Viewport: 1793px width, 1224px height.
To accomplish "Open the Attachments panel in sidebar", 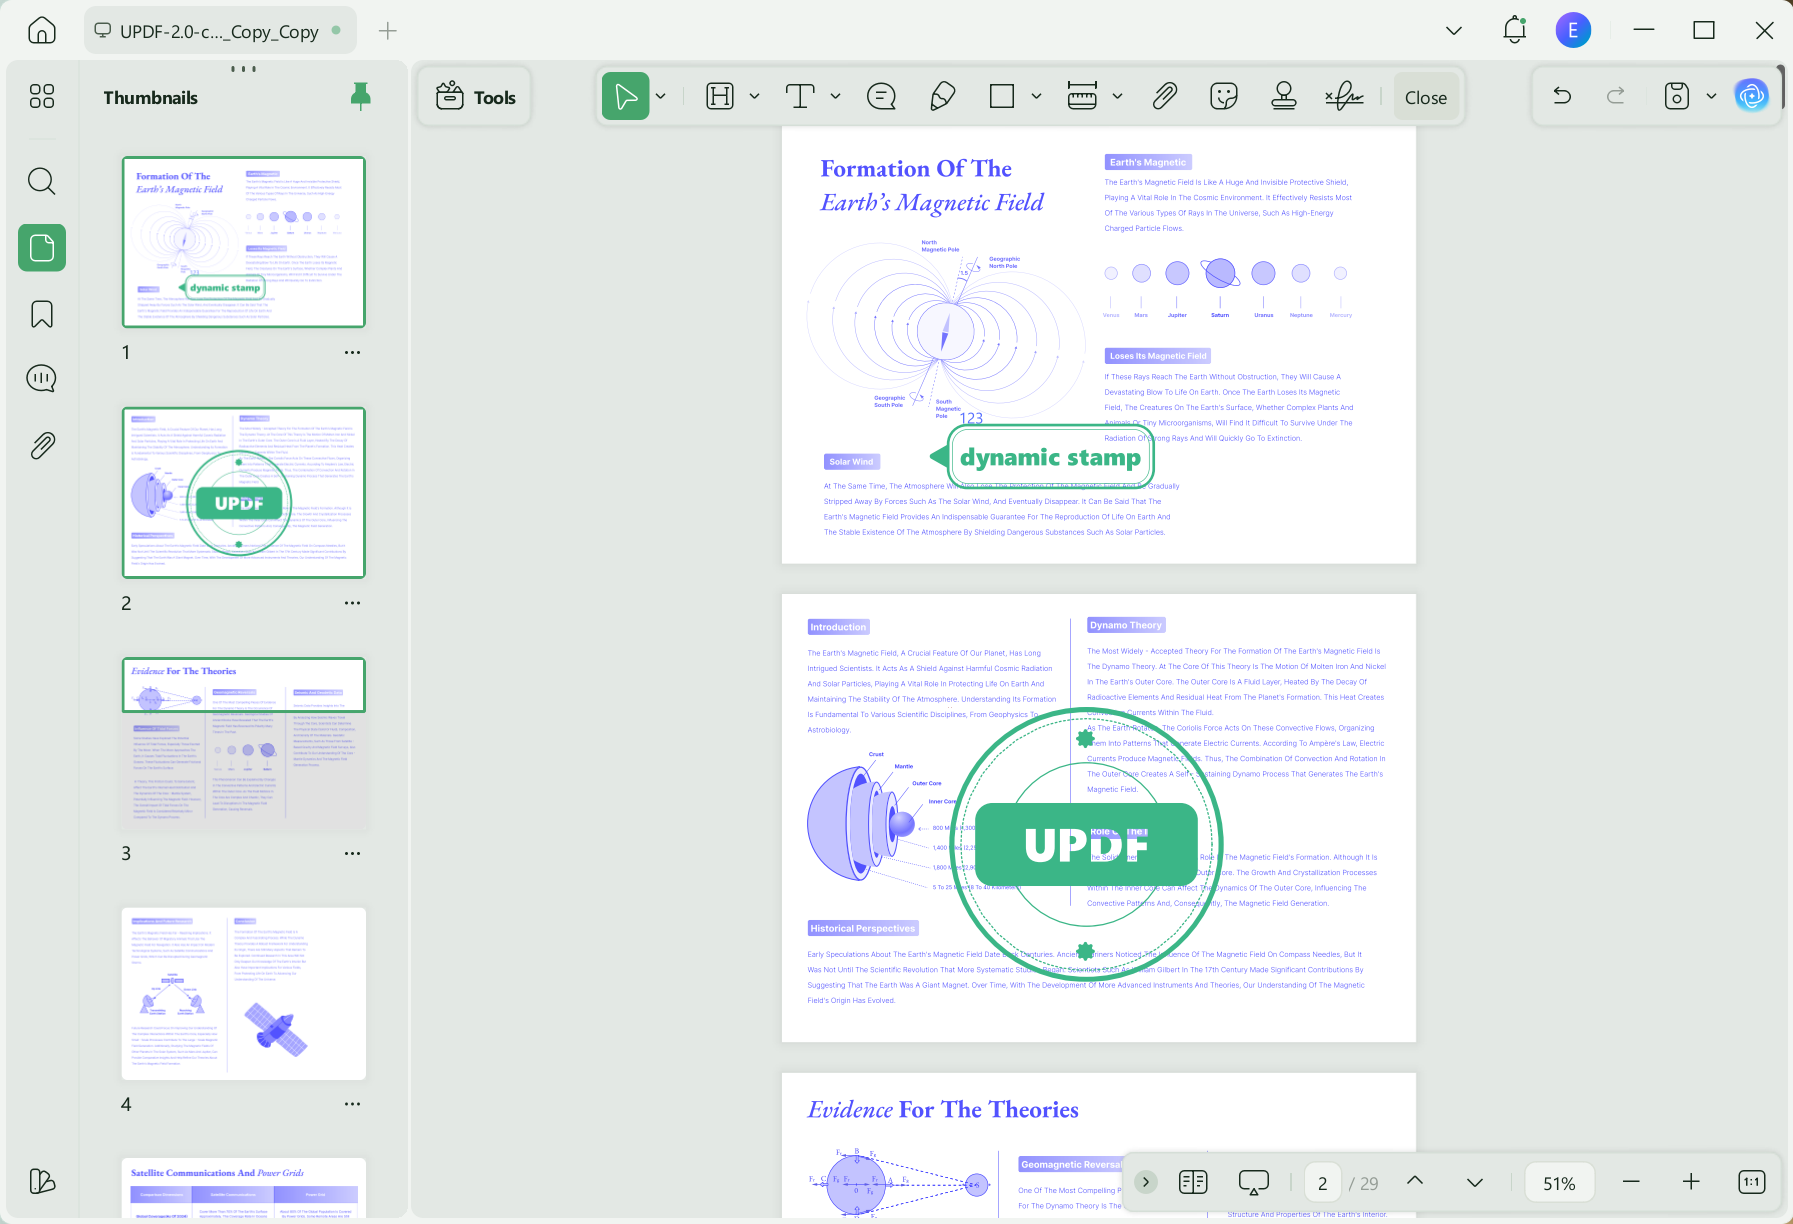I will point(42,445).
